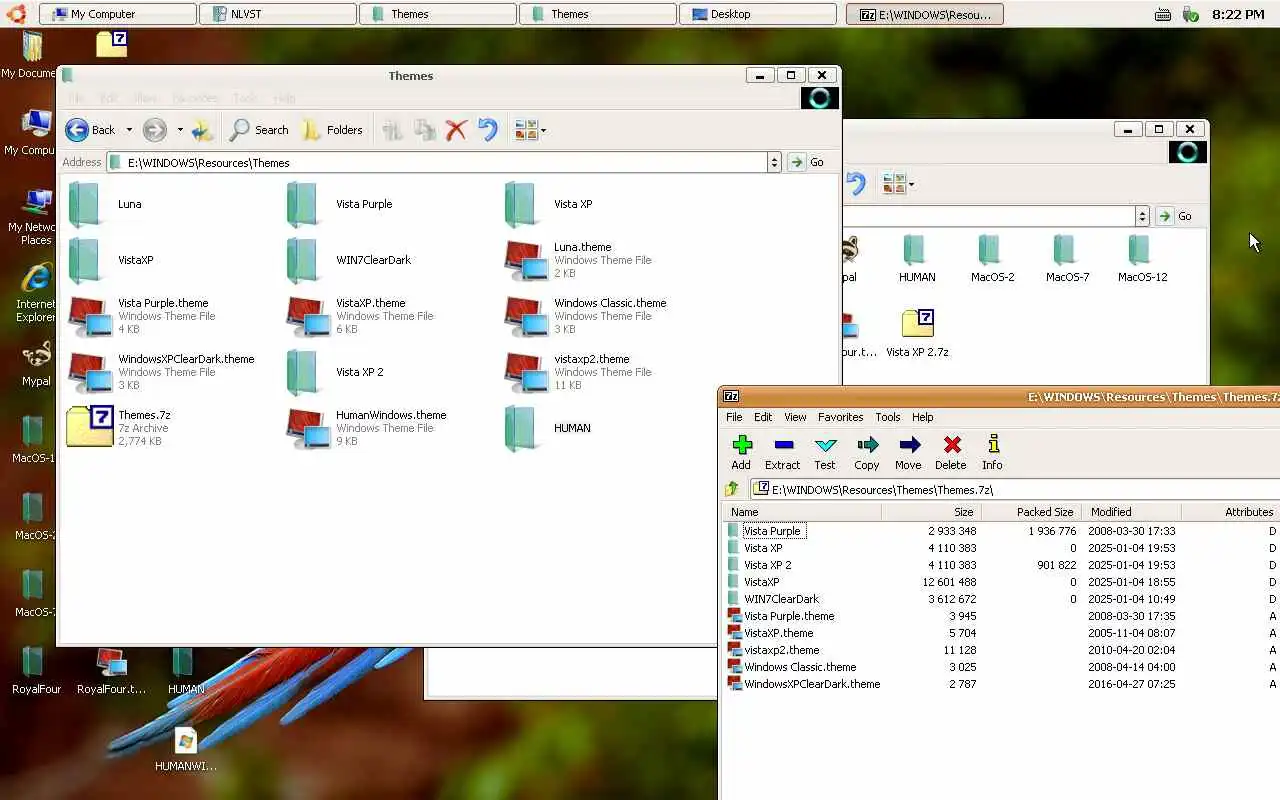This screenshot has height=800, width=1280.
Task: Open the 7-Zip View menu
Action: pos(795,417)
